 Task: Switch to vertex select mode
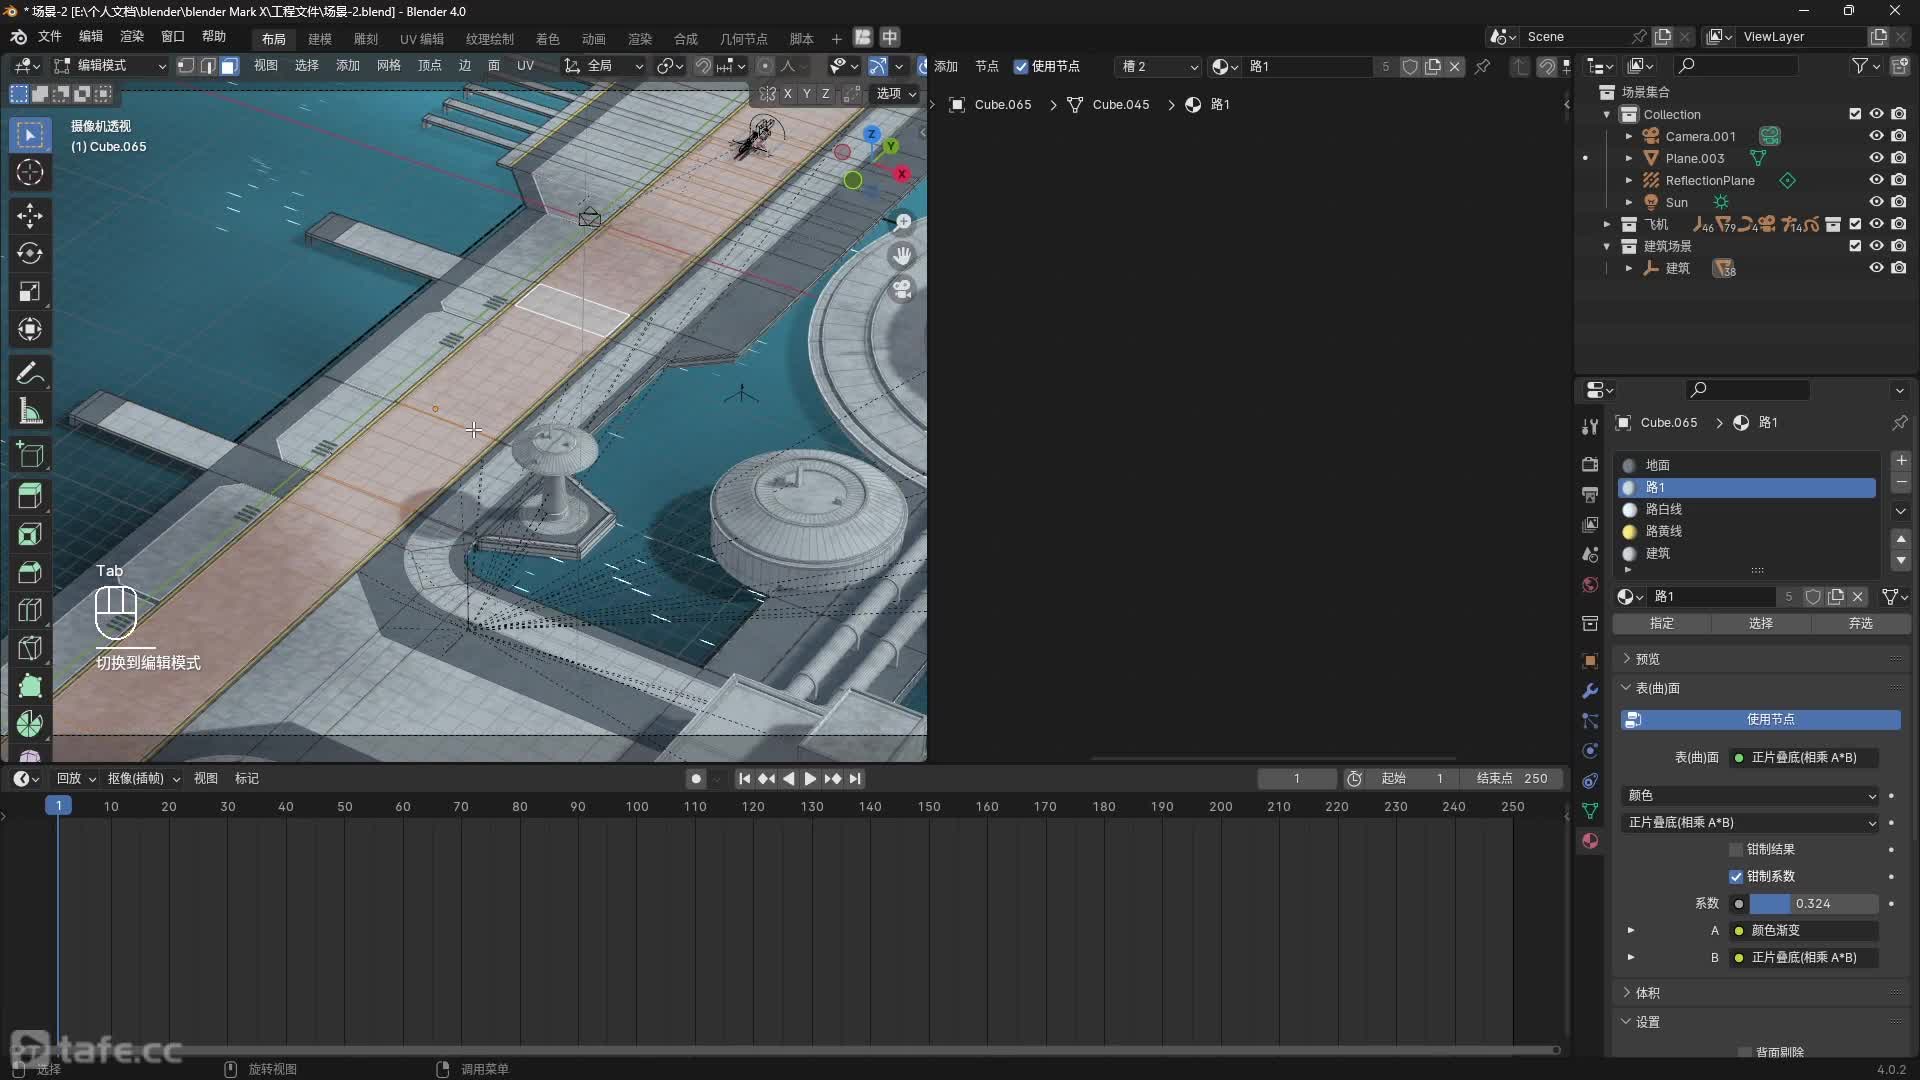[186, 66]
